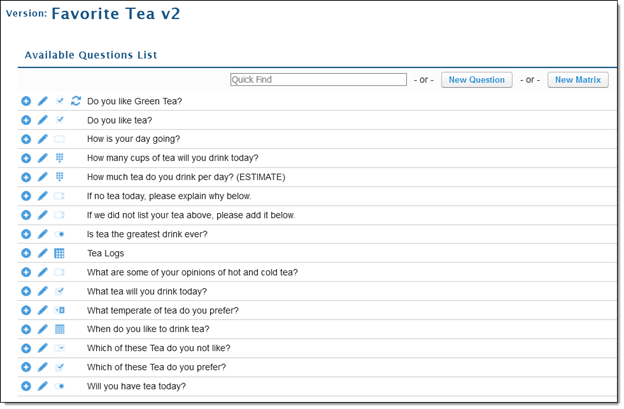Click into the Quick Find field
The width and height of the screenshot is (624, 409).
point(318,80)
